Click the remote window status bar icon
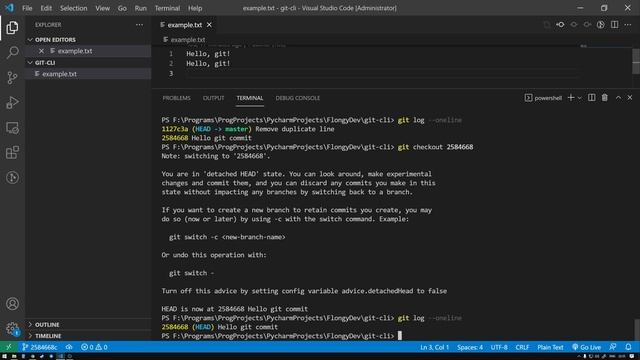Image resolution: width=640 pixels, height=360 pixels. coord(9,347)
